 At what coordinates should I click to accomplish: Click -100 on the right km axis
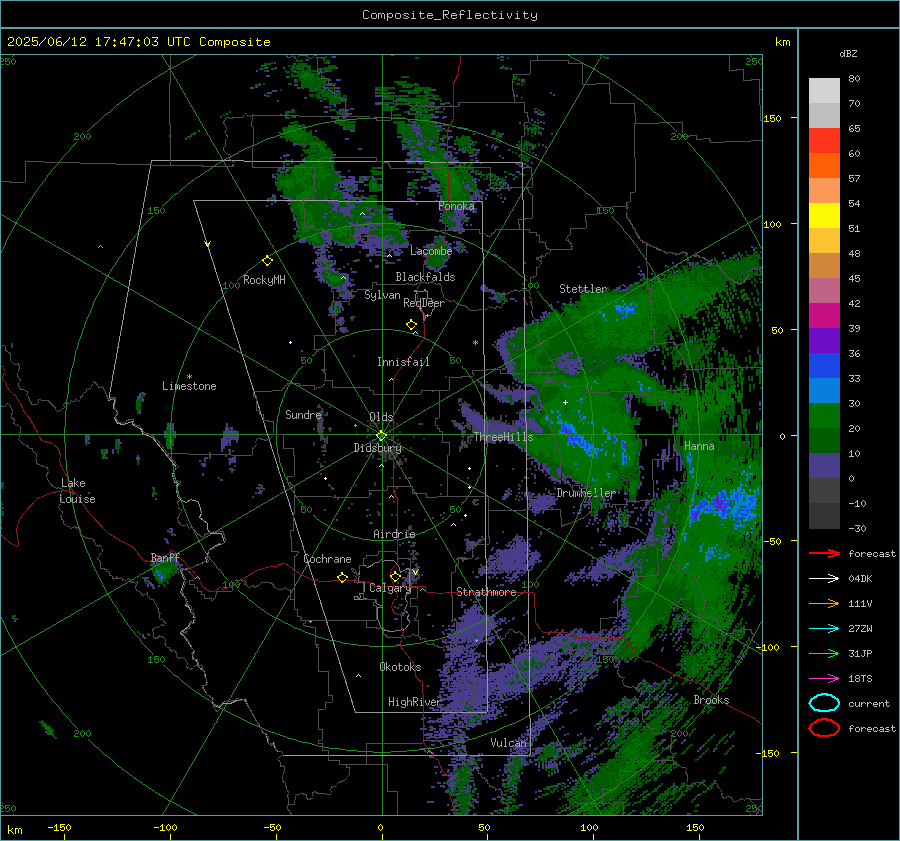(767, 647)
